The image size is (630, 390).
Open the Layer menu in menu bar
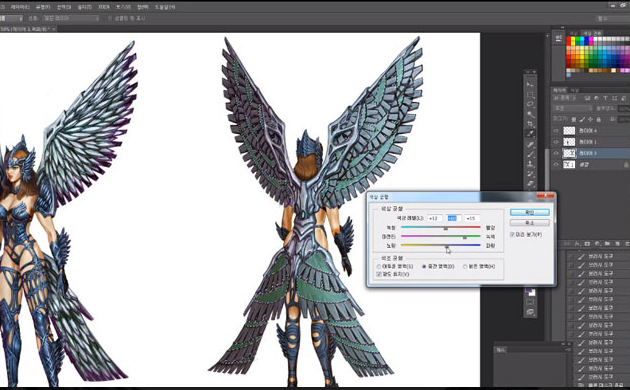tap(20, 7)
